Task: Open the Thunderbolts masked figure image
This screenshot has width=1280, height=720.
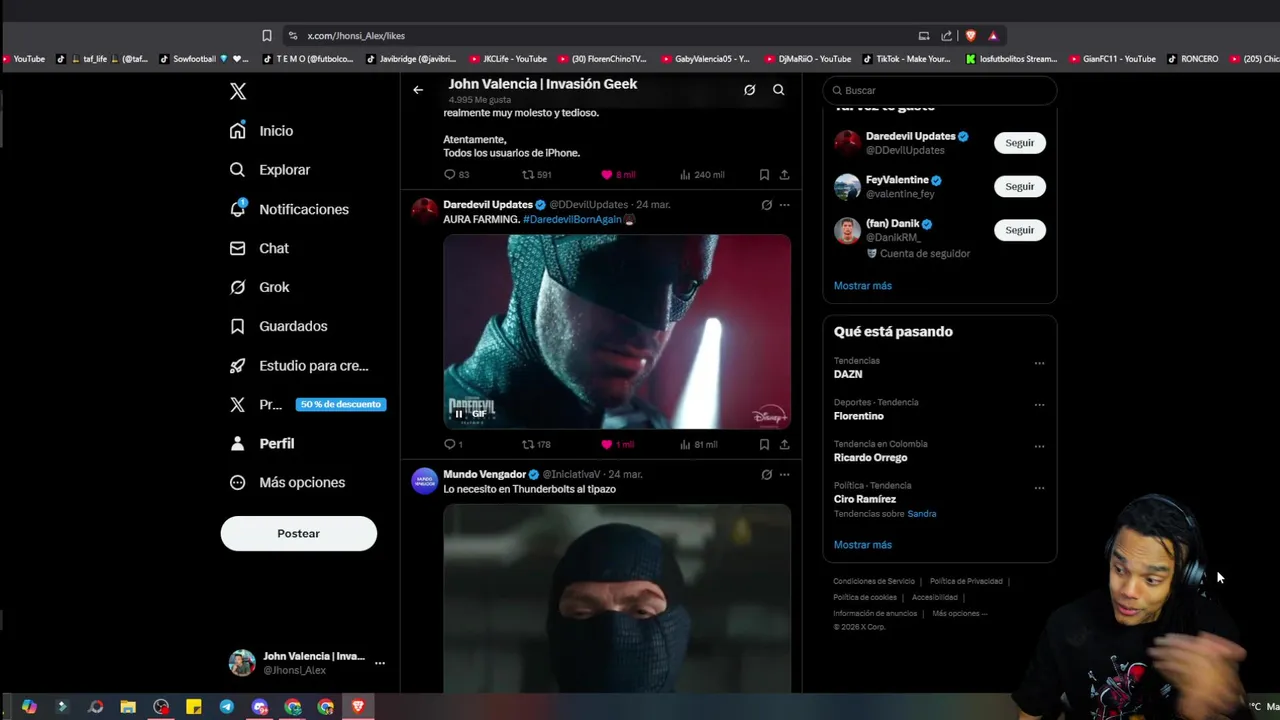Action: (617, 598)
